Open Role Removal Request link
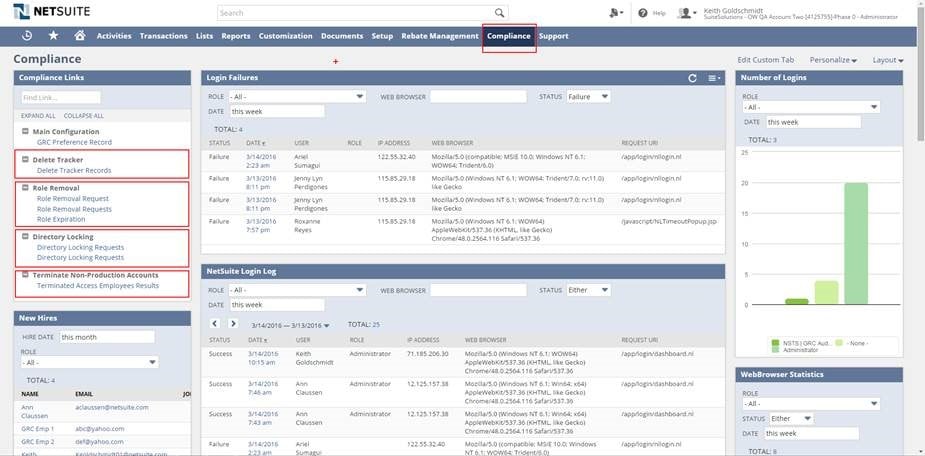The image size is (925, 456). click(x=73, y=199)
